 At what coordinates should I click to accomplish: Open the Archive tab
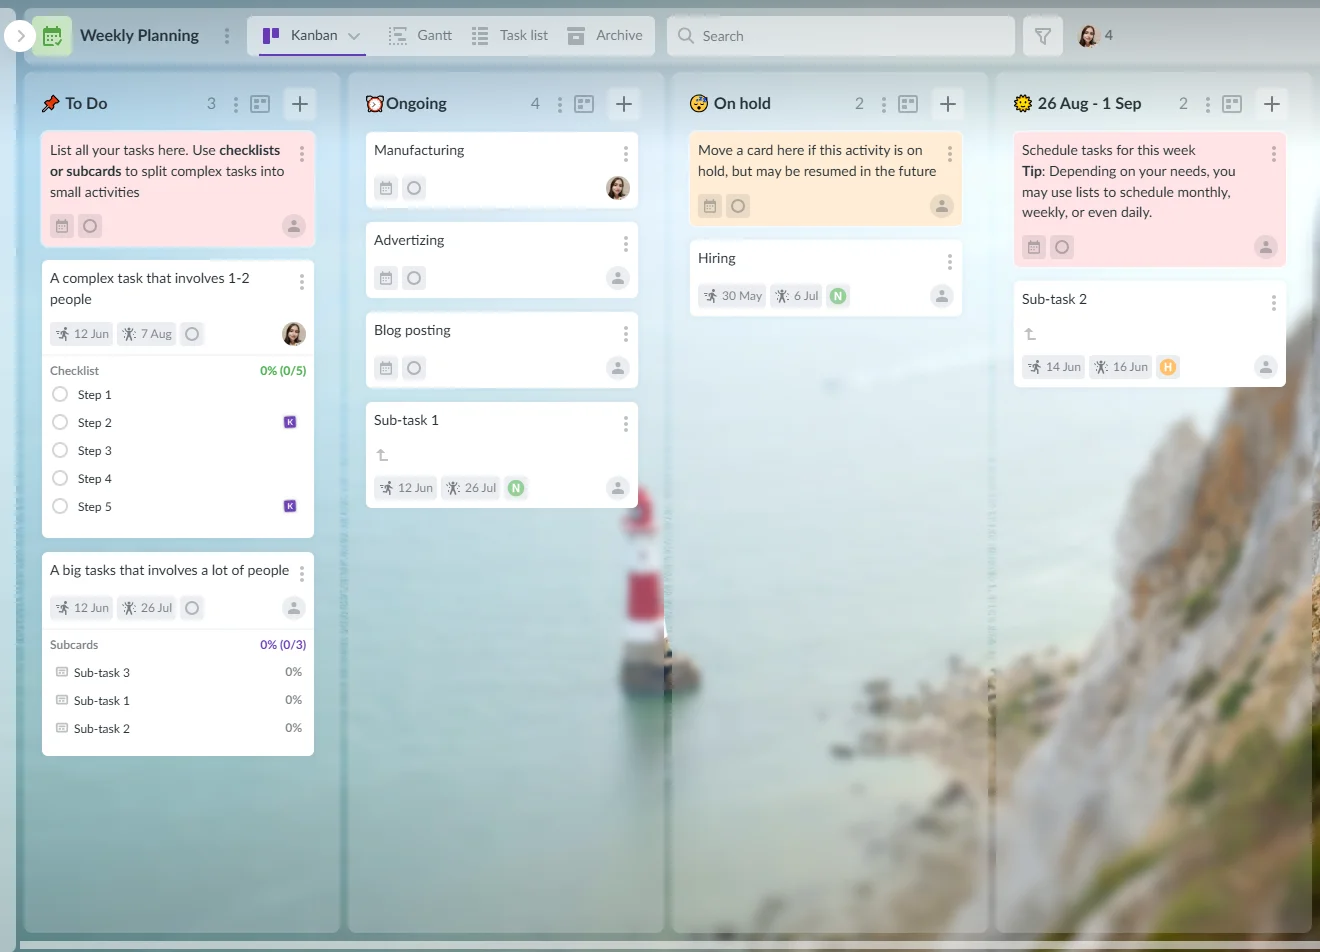point(605,36)
